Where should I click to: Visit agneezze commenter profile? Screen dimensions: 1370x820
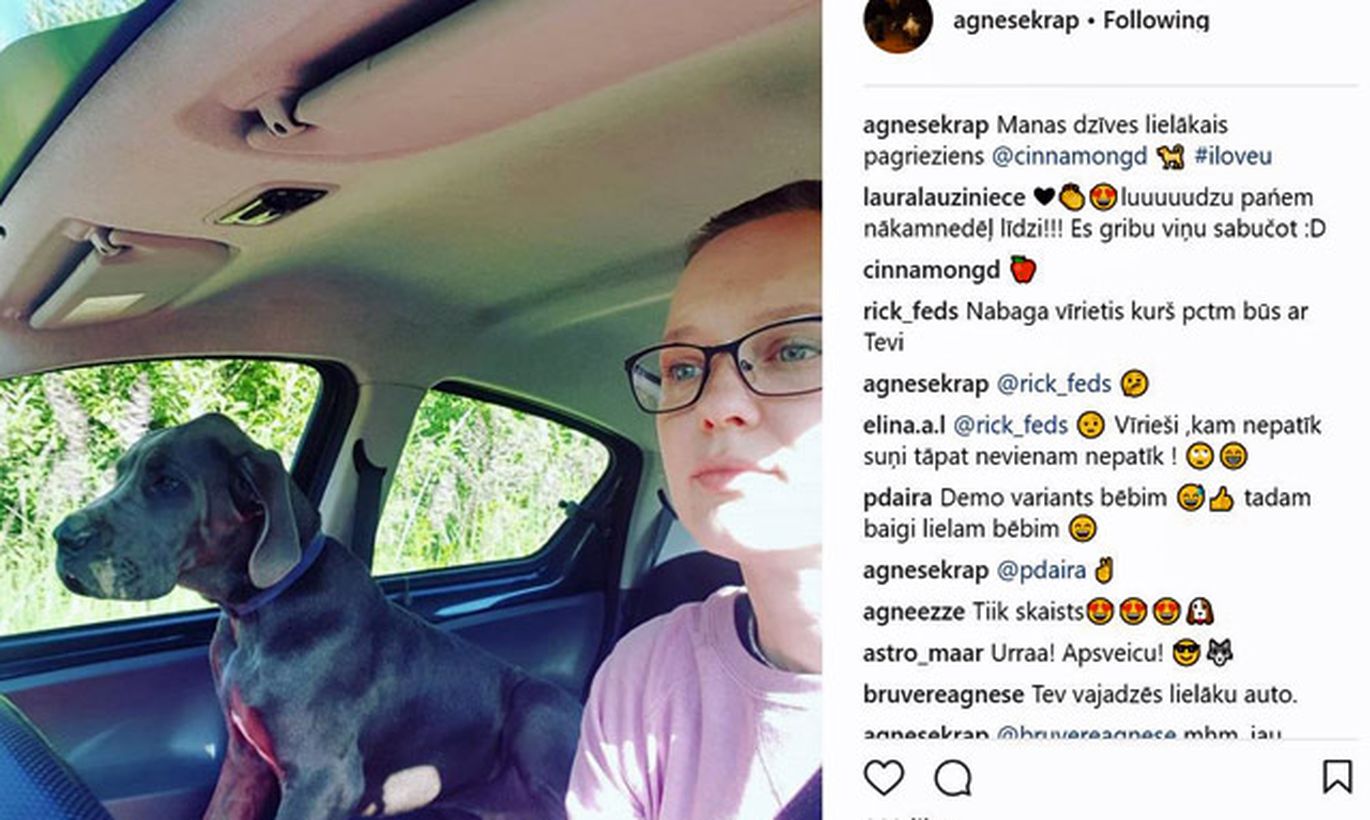[x=914, y=612]
